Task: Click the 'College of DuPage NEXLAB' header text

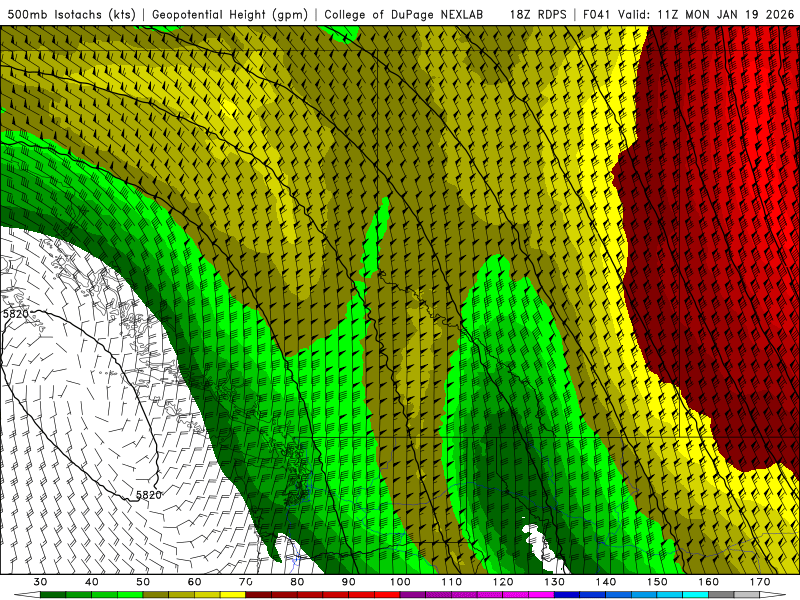Action: 404,14
